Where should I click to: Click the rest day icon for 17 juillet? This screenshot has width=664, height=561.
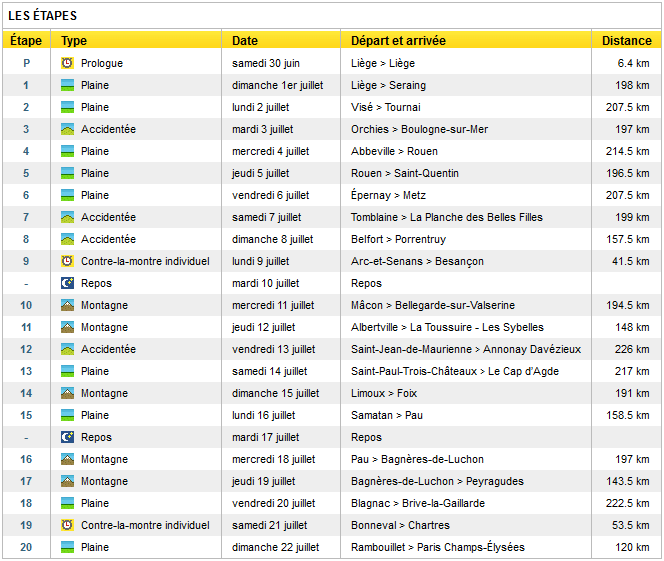point(67,437)
